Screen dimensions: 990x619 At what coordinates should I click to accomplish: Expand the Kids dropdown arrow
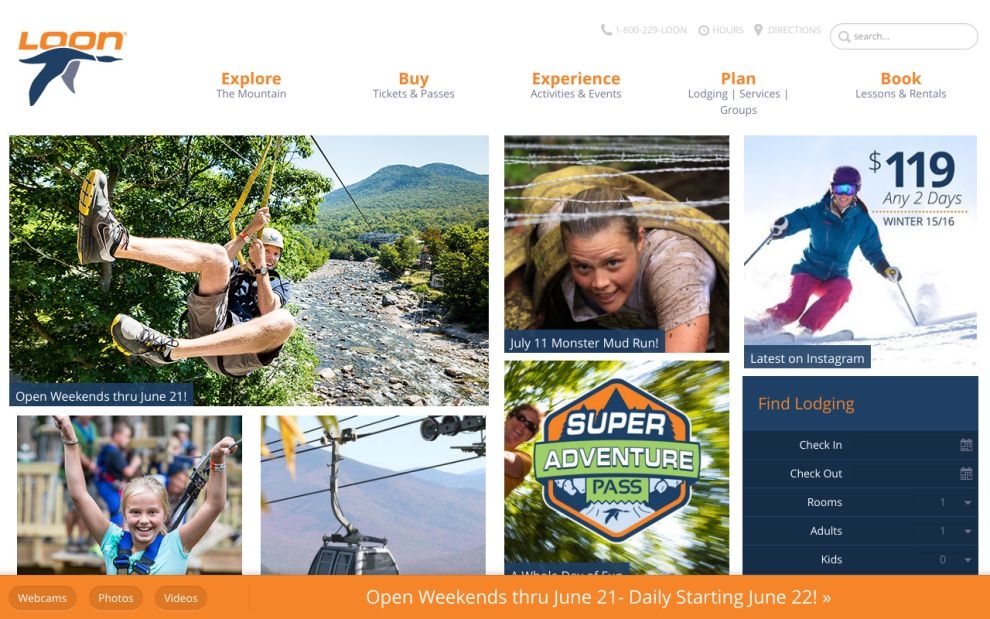point(967,560)
